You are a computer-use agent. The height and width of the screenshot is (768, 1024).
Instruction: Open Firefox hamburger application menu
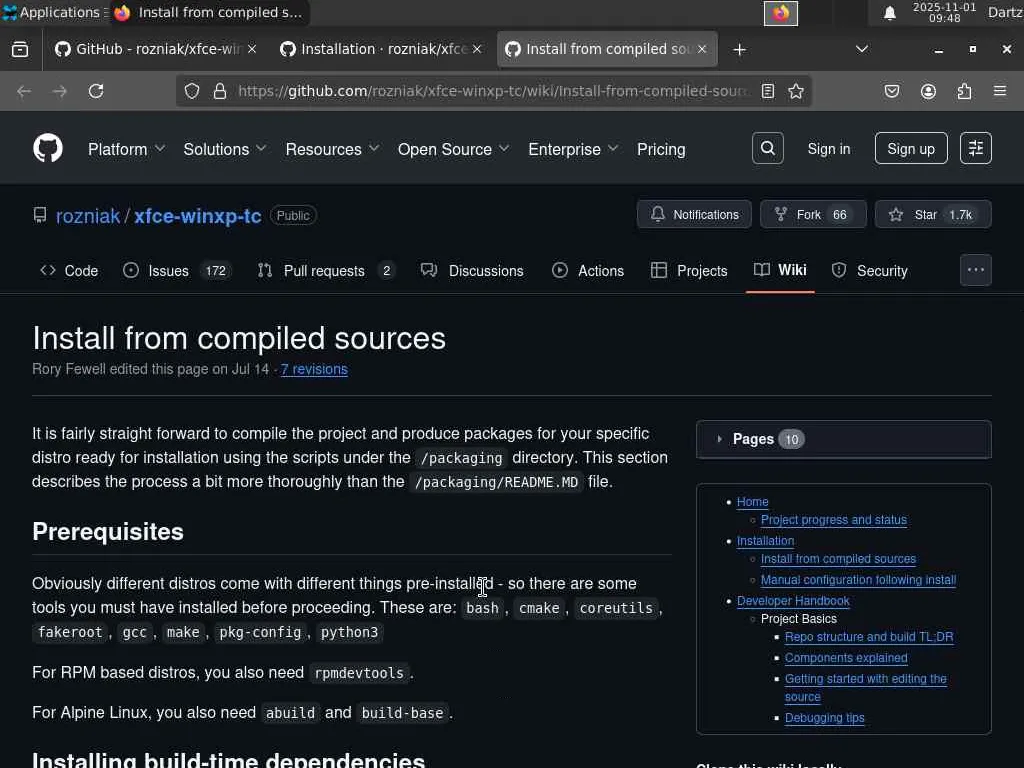(1000, 91)
